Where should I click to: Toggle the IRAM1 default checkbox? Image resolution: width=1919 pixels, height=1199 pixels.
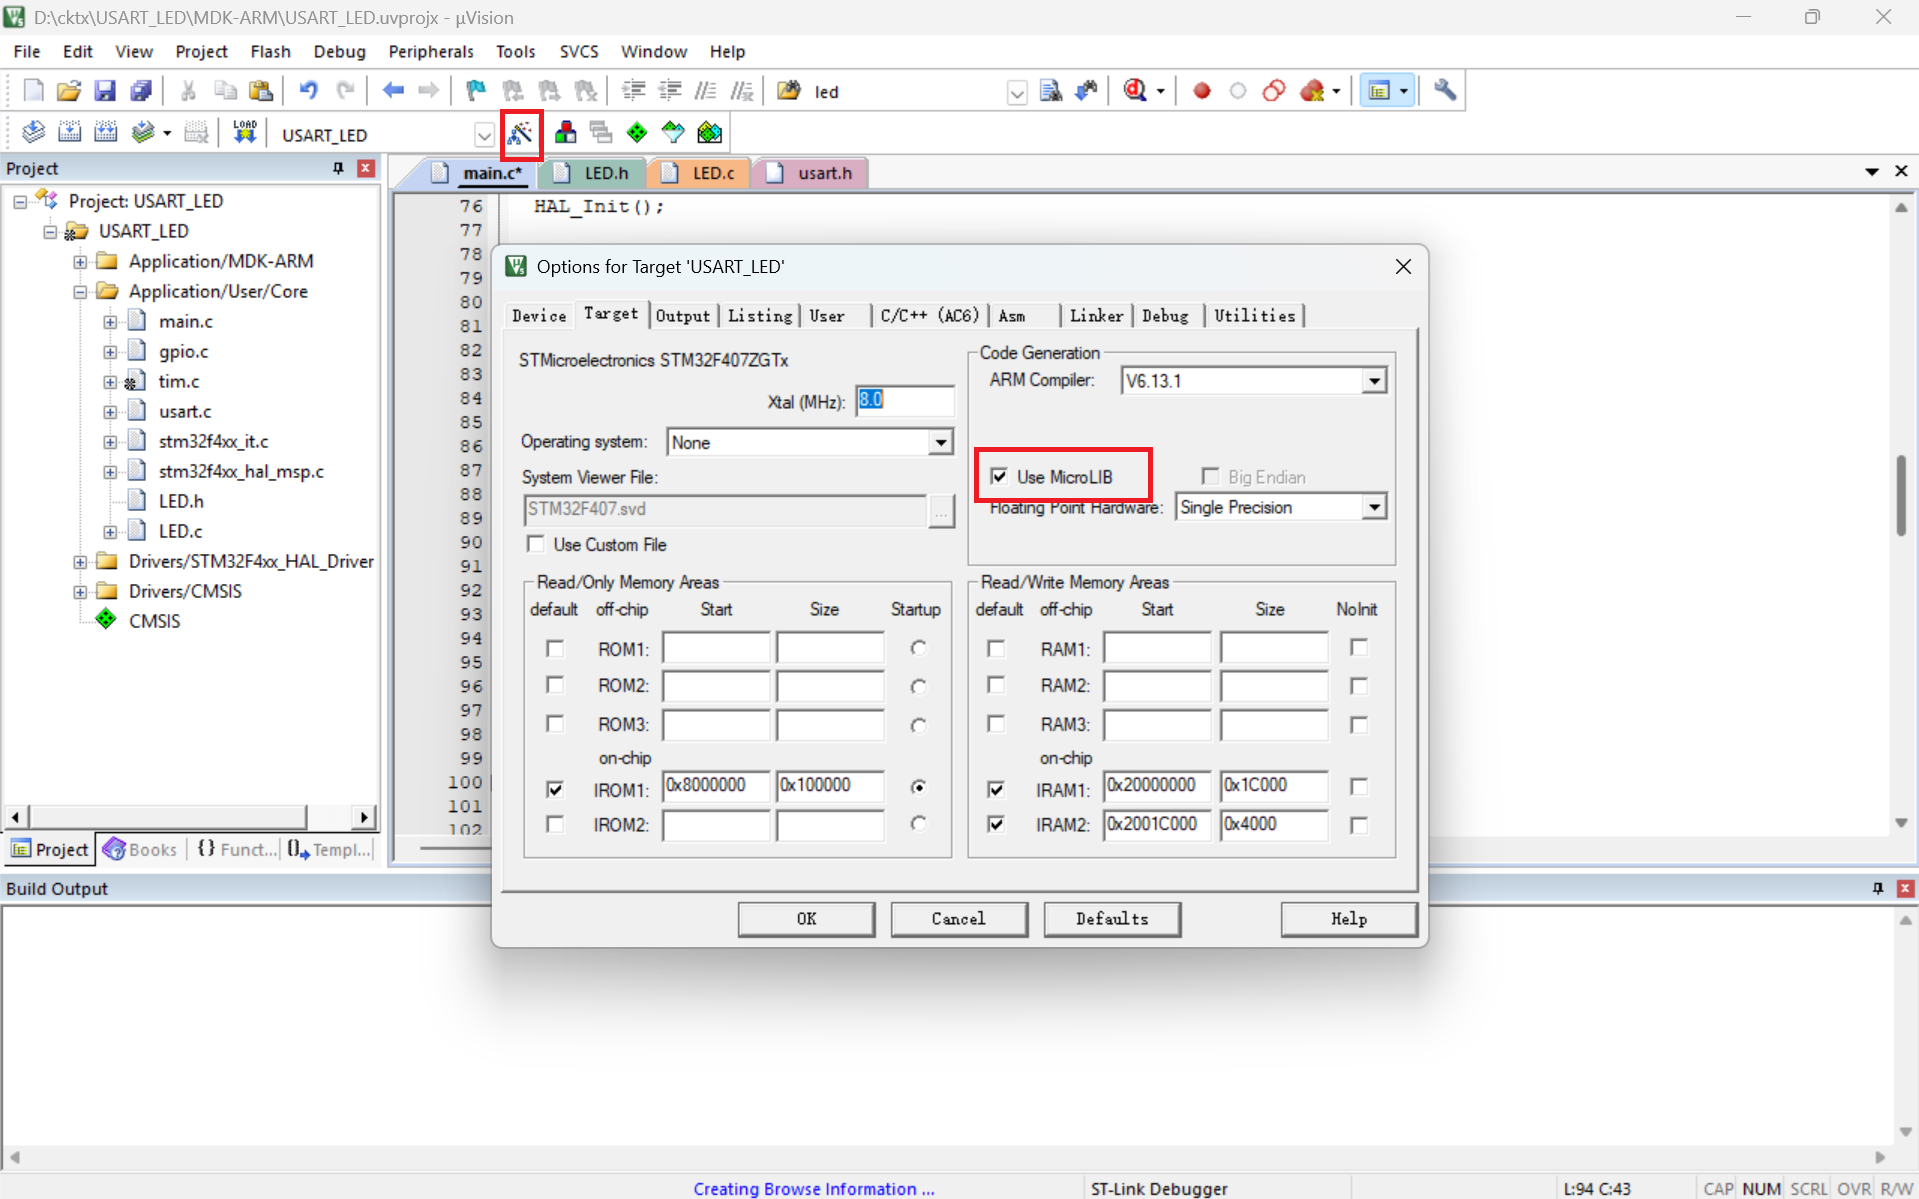click(x=996, y=789)
